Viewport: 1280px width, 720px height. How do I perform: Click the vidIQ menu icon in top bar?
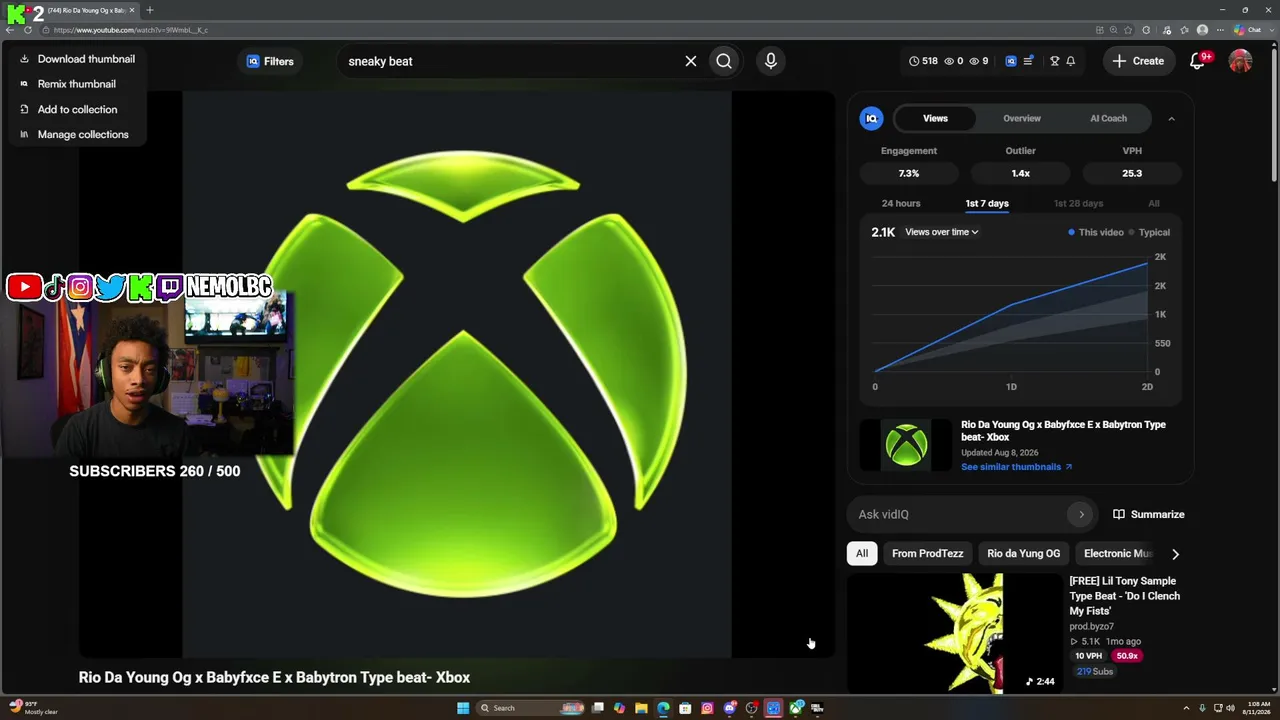point(1028,61)
